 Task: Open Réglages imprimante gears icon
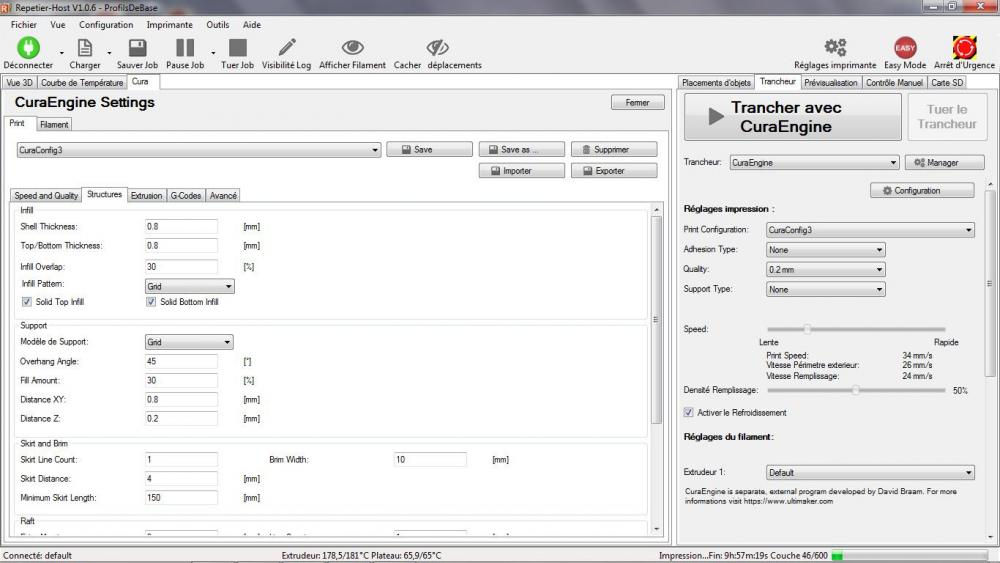pos(835,48)
